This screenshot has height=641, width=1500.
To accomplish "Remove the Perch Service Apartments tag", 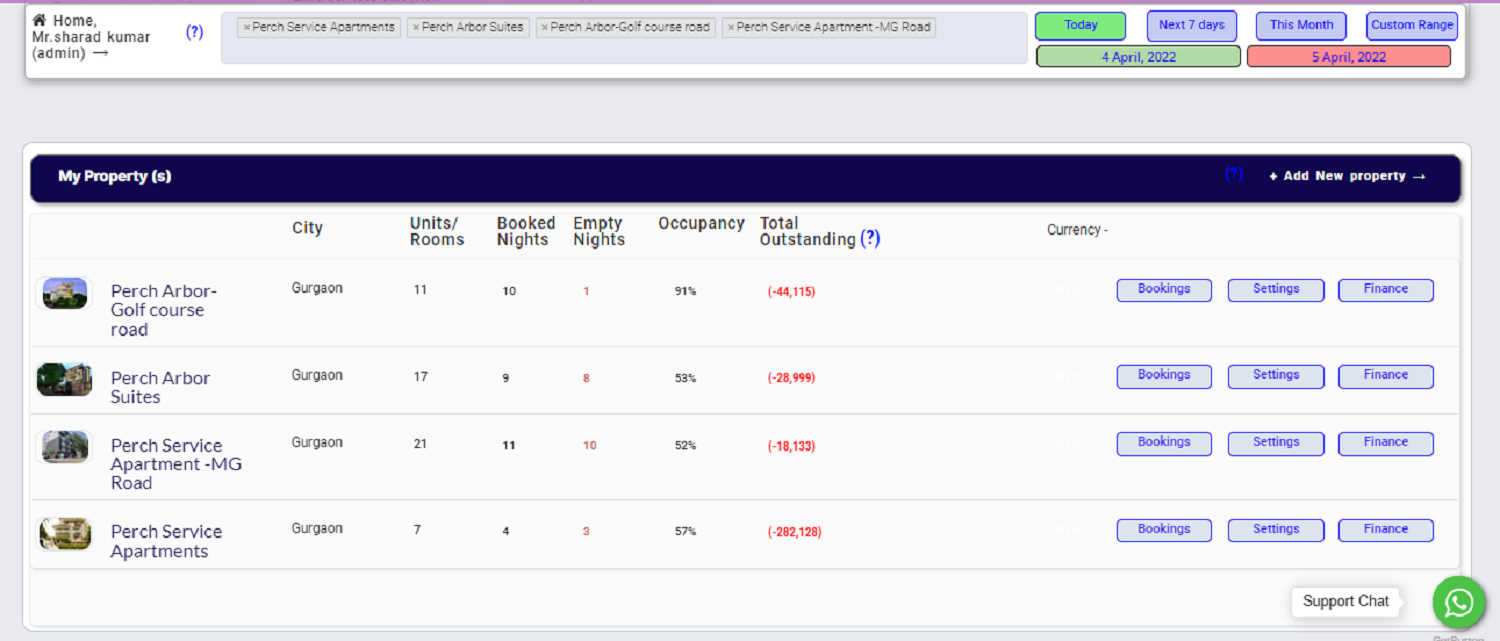I will [x=247, y=28].
